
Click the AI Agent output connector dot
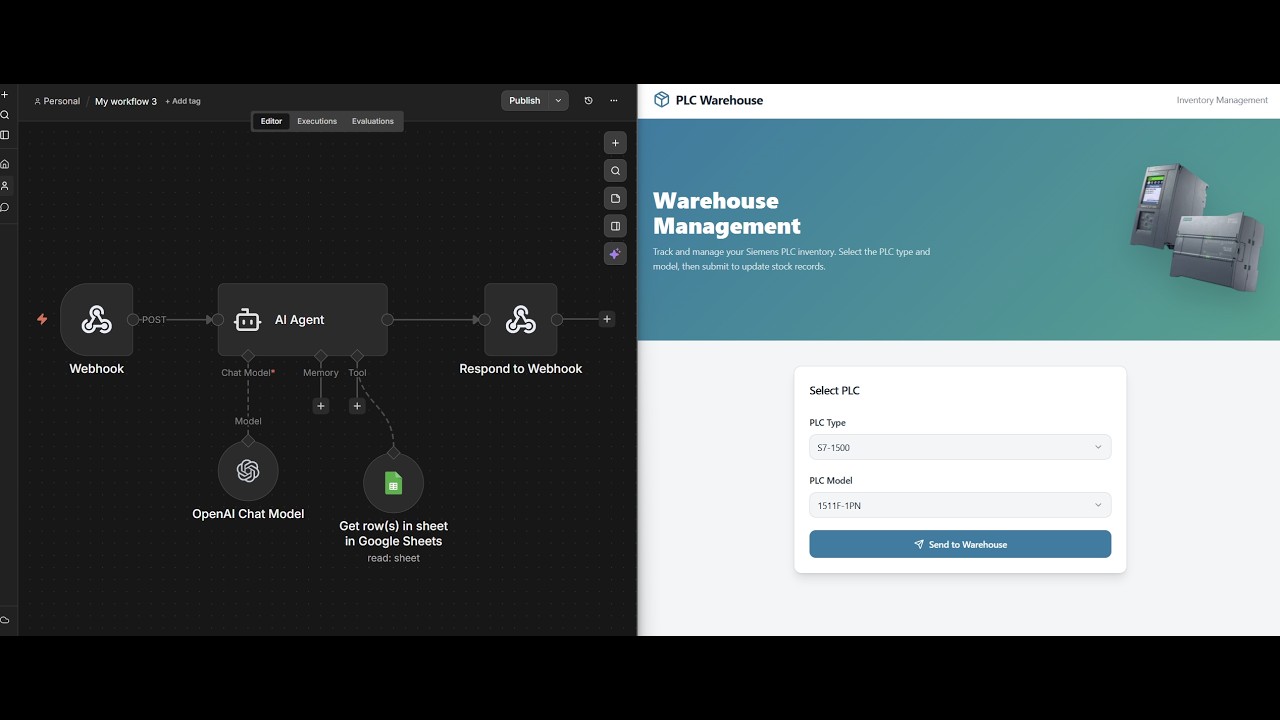[387, 320]
